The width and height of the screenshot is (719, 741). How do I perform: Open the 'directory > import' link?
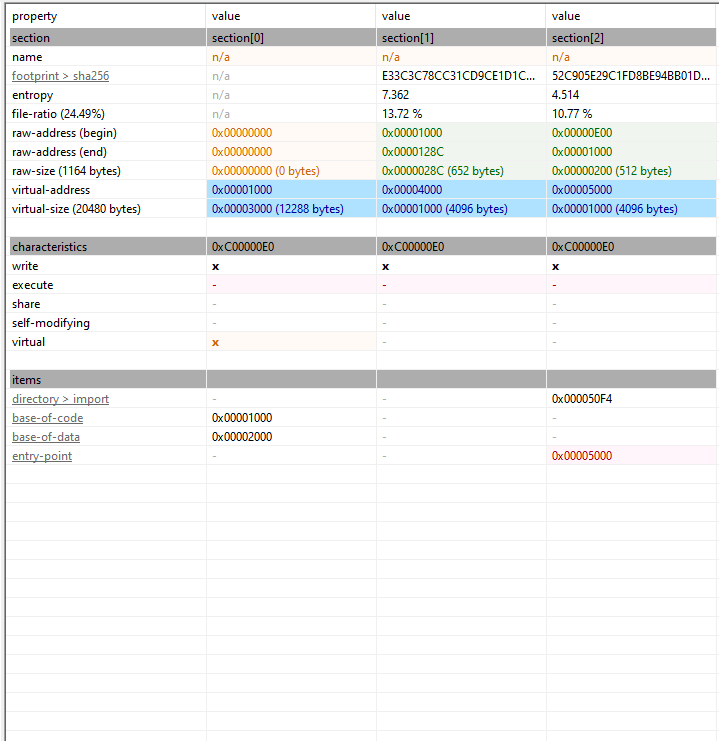[60, 399]
